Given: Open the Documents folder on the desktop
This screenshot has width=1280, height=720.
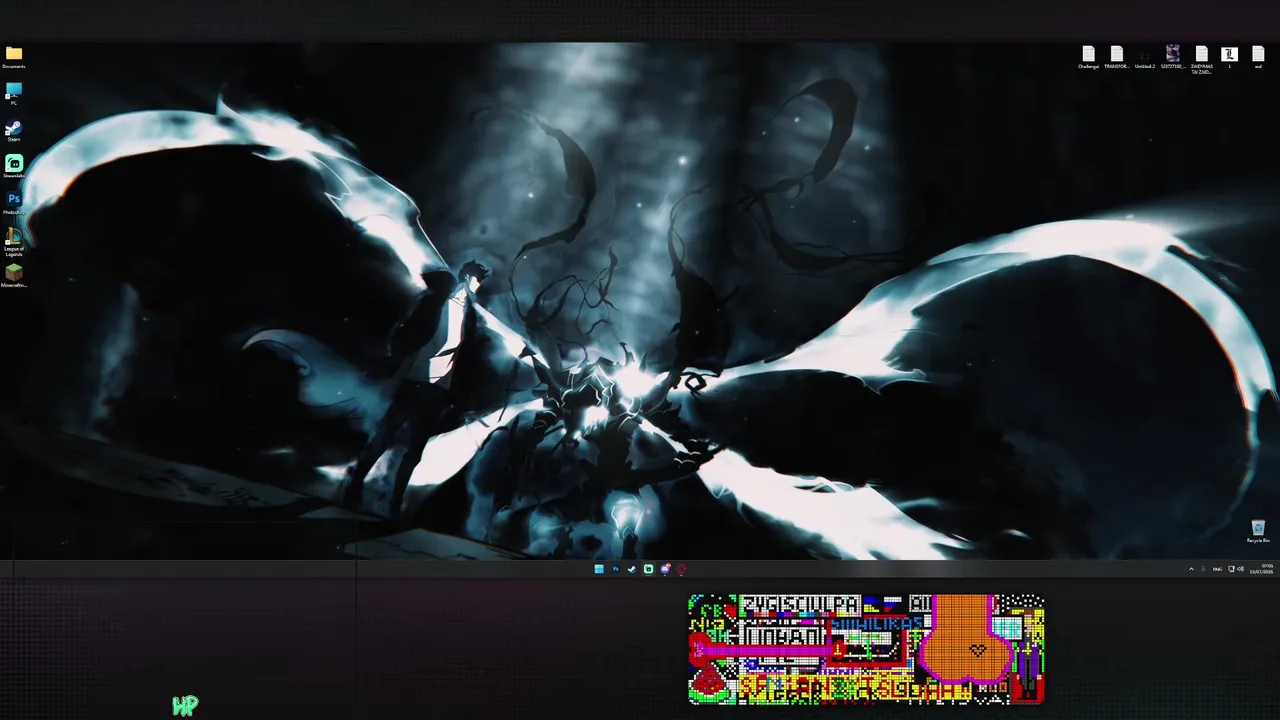Looking at the screenshot, I should coord(14,56).
